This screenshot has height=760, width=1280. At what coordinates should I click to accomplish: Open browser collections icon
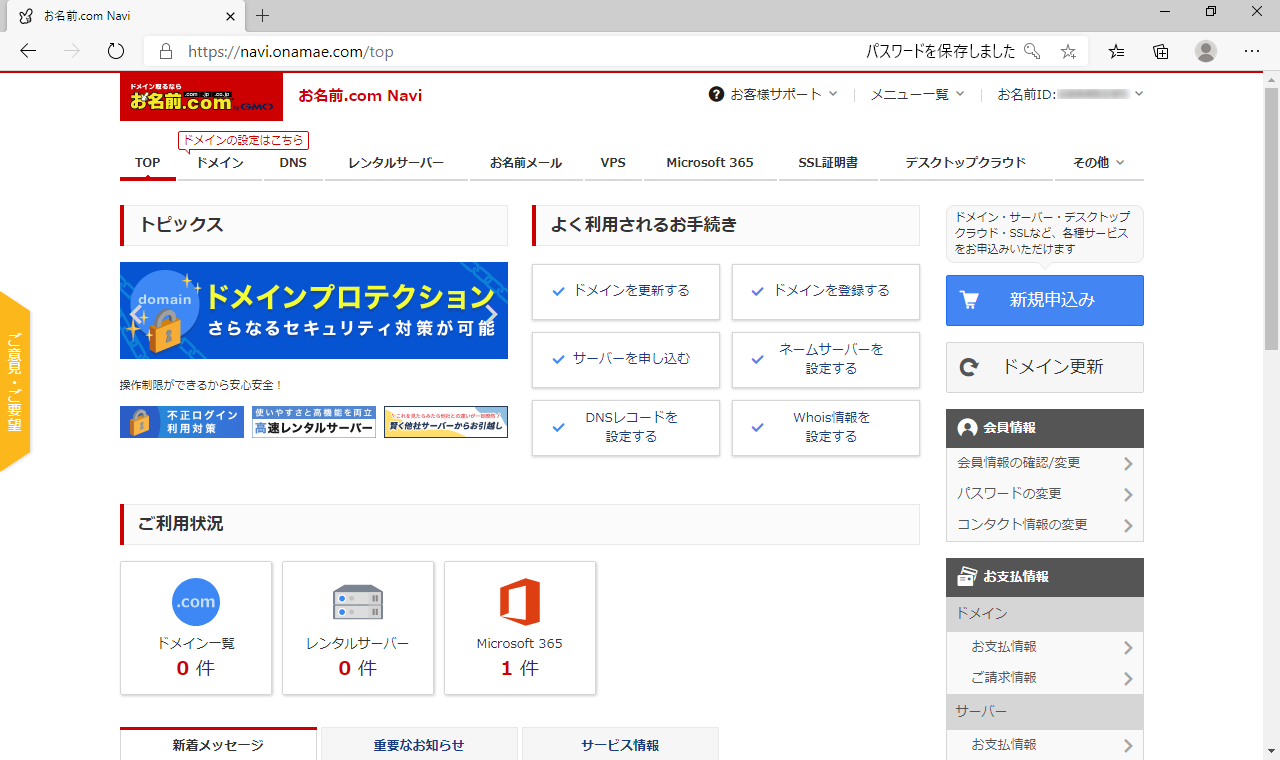coord(1161,51)
